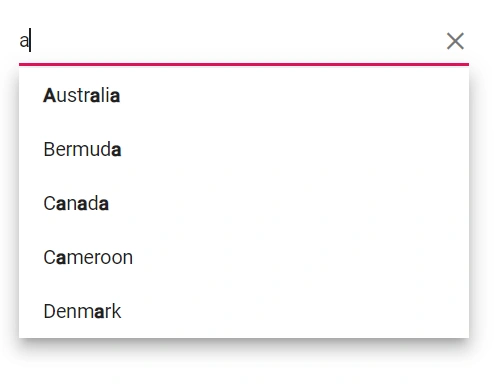Pick Canada from the autocomplete popup

244,203
